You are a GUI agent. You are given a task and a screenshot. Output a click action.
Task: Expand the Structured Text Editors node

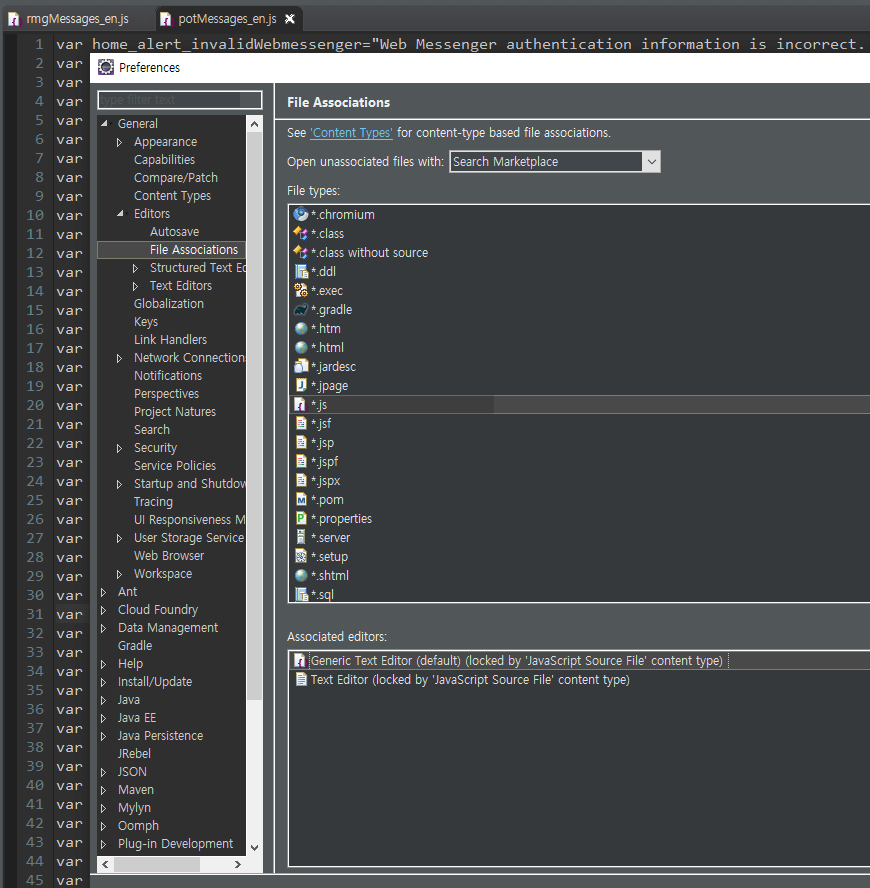point(135,268)
